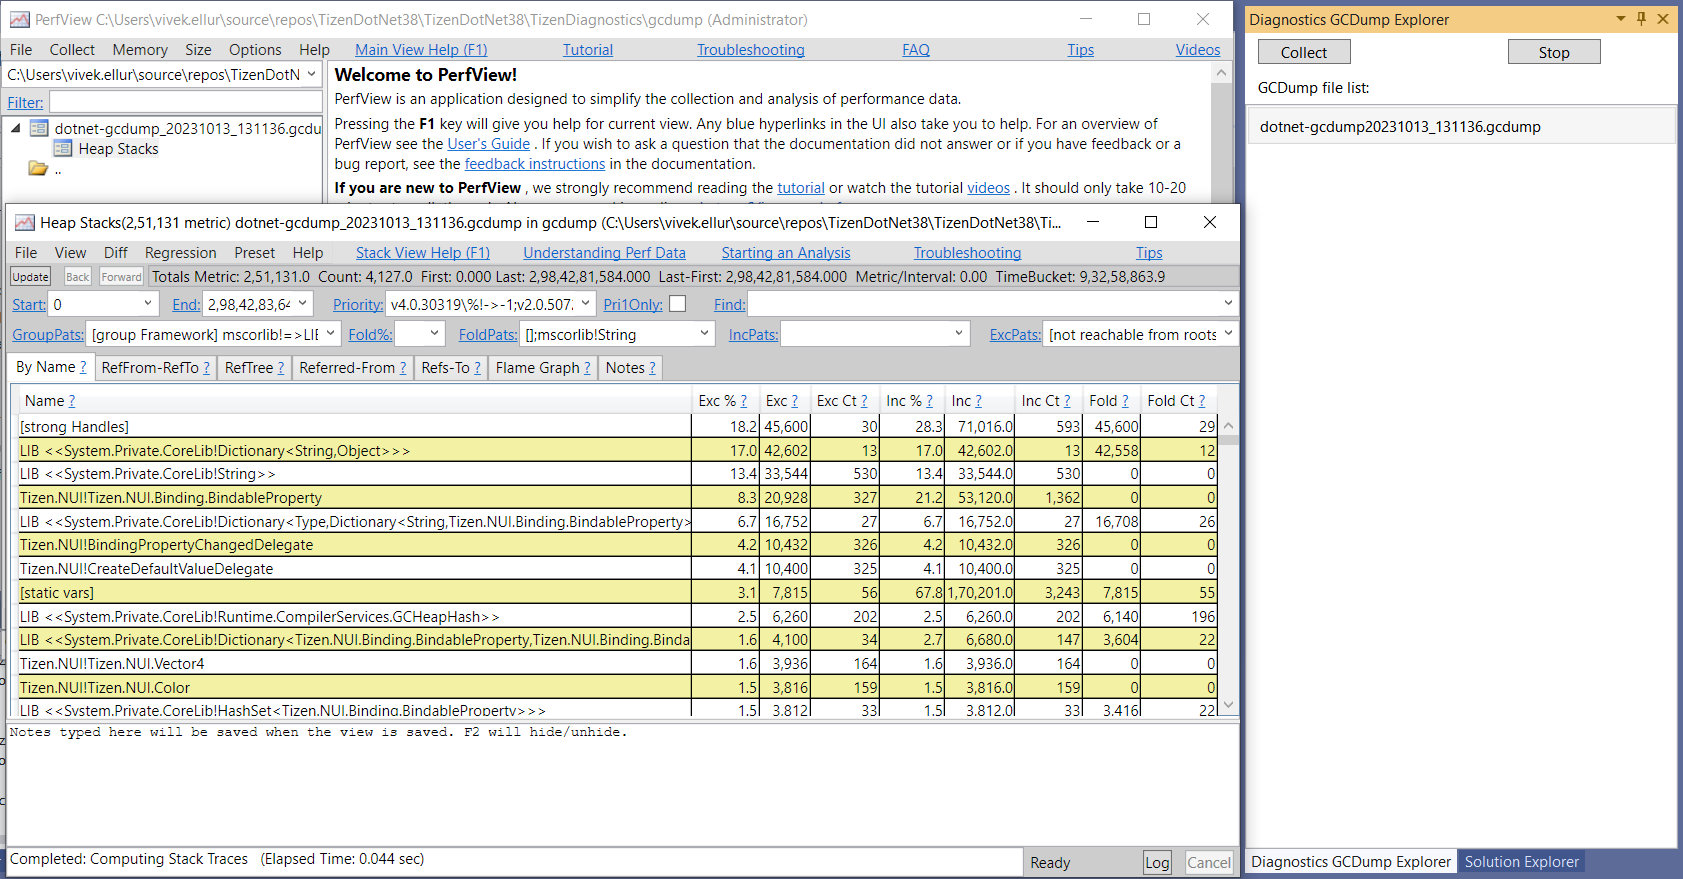Open GCDump Explorer window position menu arrow
Image resolution: width=1683 pixels, height=879 pixels.
[1620, 19]
